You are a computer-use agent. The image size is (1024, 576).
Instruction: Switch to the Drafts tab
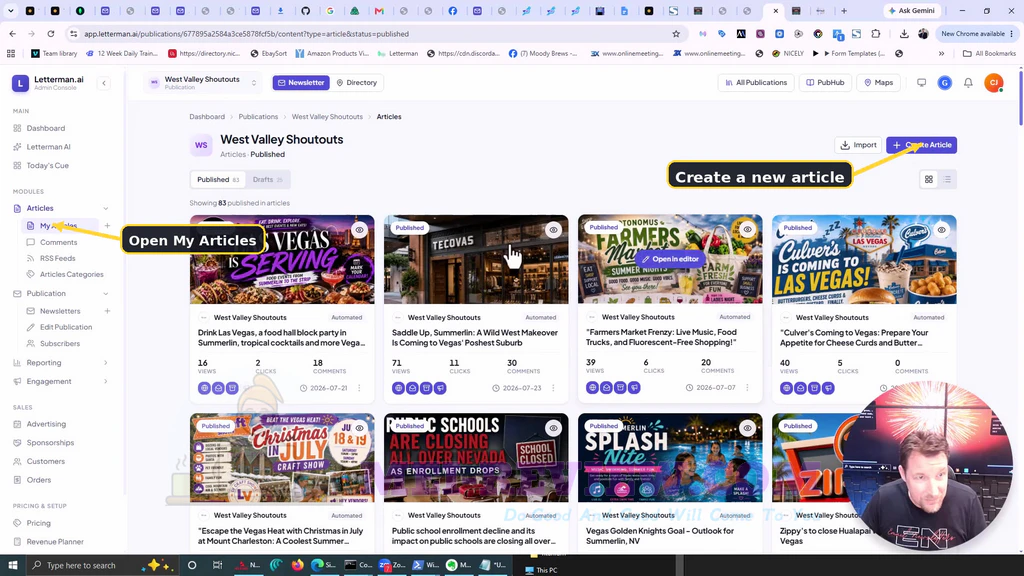click(x=268, y=180)
